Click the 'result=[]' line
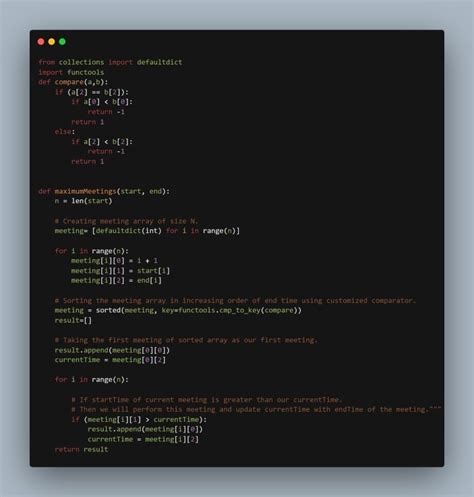 (x=73, y=320)
